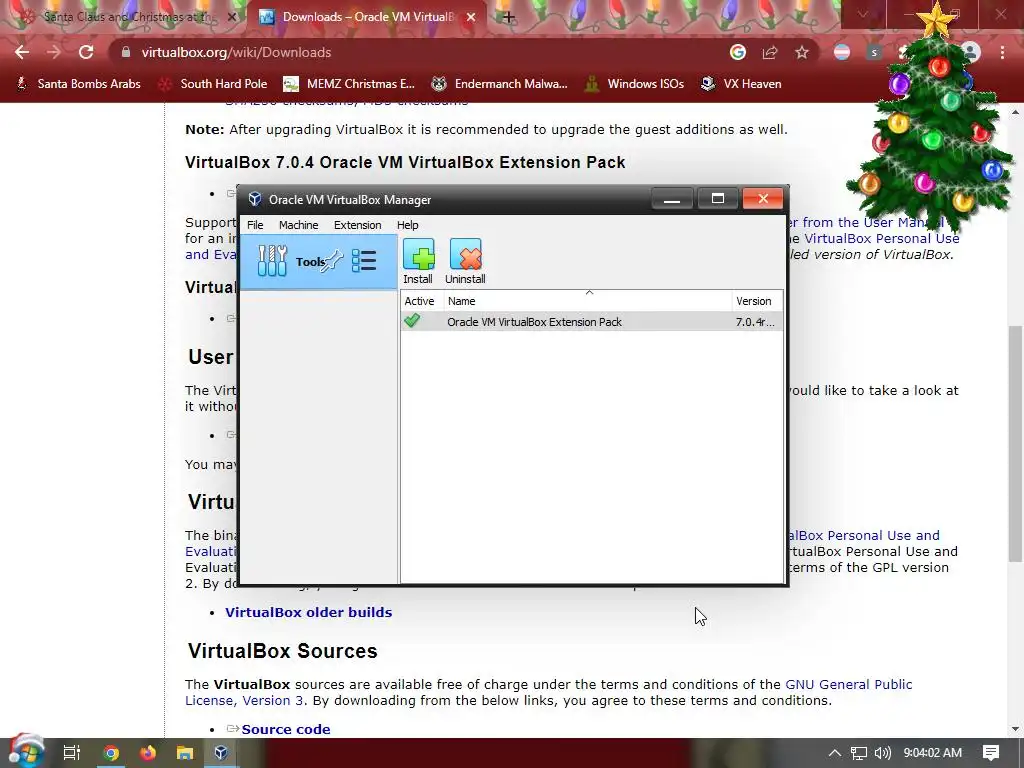The image size is (1024, 768).
Task: Open the File menu in VirtualBox Manager
Action: 255,225
